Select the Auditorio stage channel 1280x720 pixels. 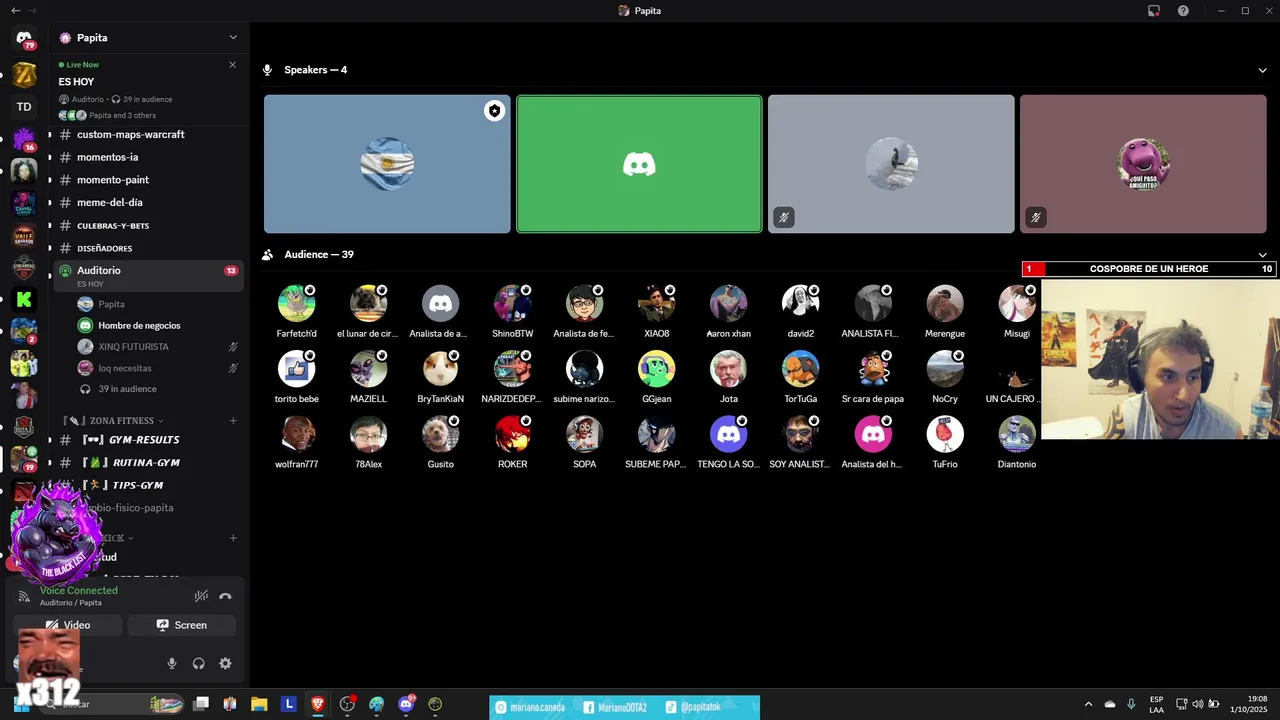[x=148, y=275]
